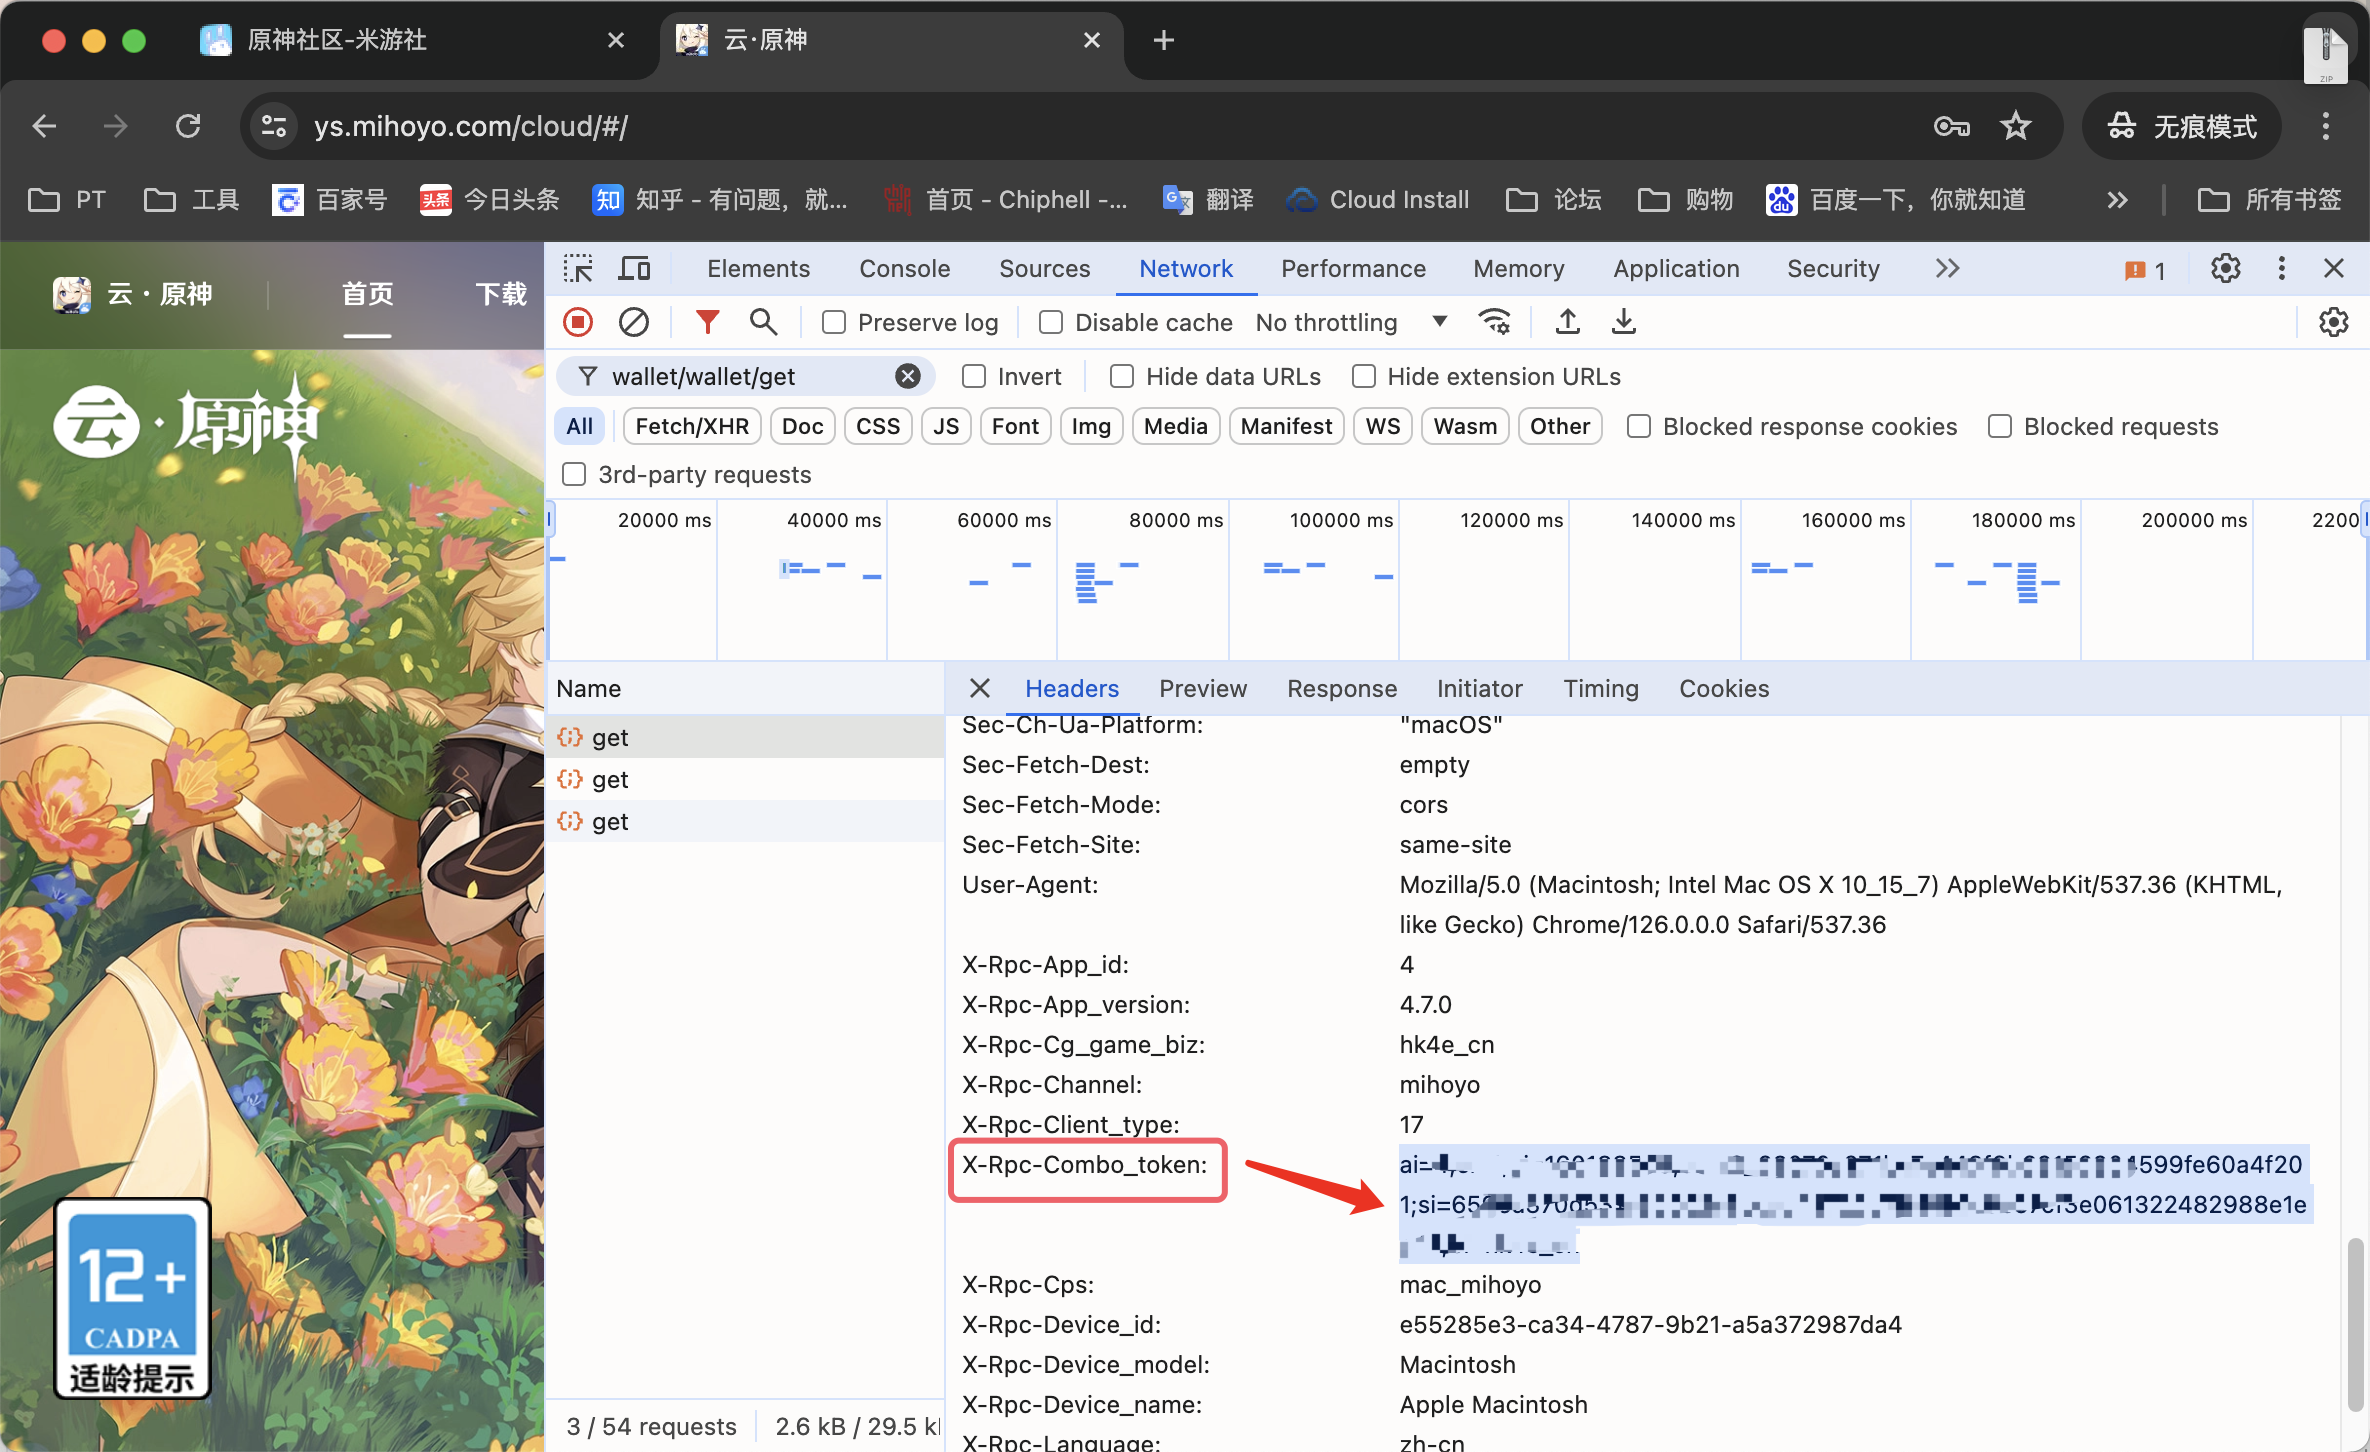The width and height of the screenshot is (2370, 1452).
Task: Open the 所有书签 folder
Action: coord(2269,200)
